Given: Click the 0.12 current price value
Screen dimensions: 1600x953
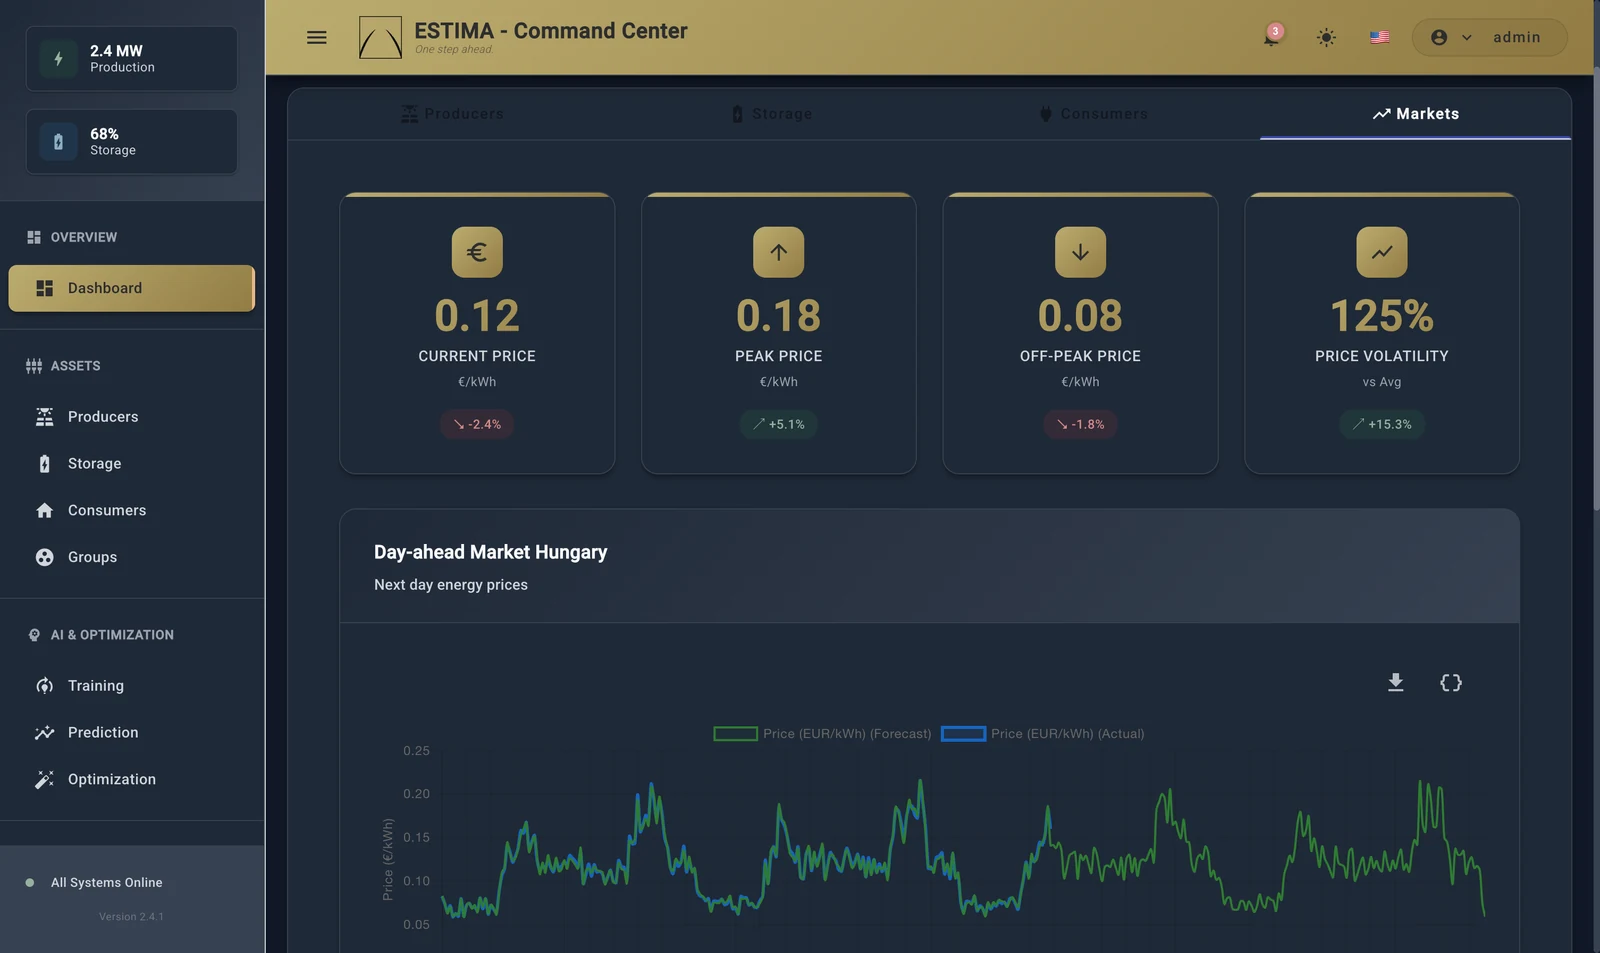Looking at the screenshot, I should (477, 316).
